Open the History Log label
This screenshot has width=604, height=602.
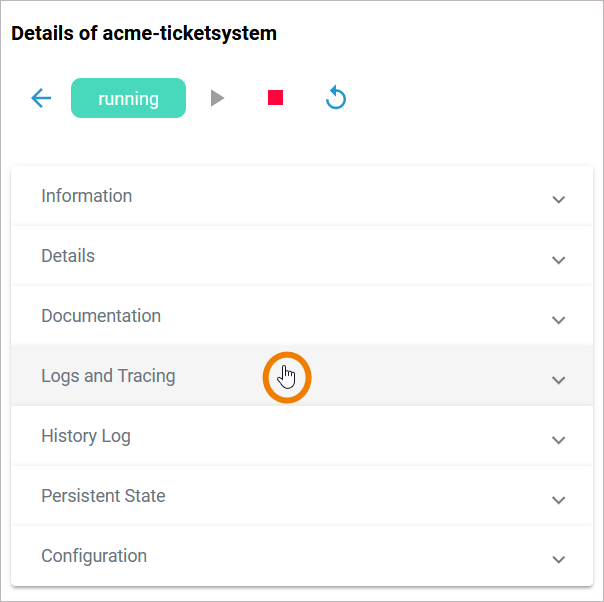(x=86, y=436)
